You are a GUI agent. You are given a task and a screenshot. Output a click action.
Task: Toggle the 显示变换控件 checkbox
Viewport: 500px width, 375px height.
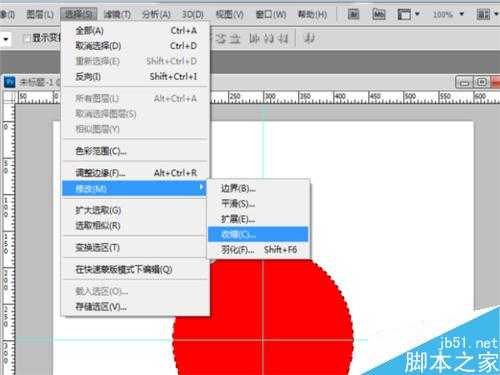pos(26,39)
